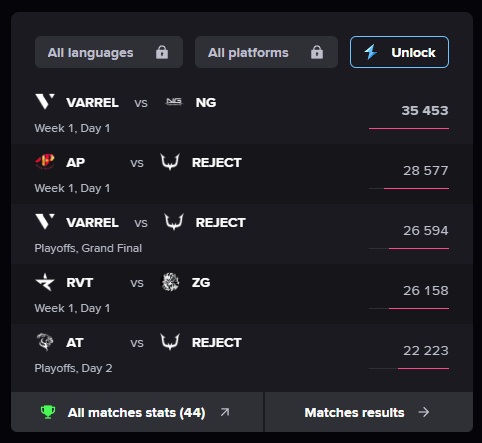Click the green trophy icon
482x443 pixels.
(48, 412)
